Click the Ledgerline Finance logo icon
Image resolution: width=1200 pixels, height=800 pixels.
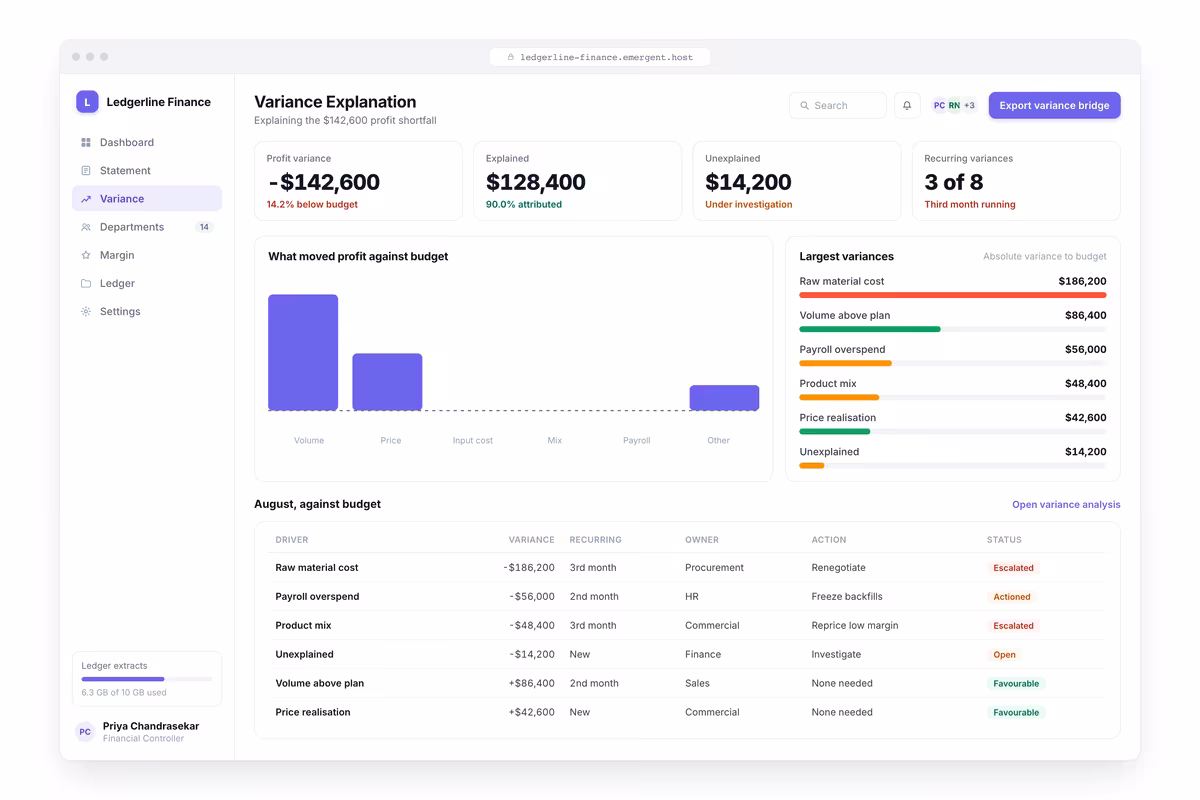tap(87, 101)
